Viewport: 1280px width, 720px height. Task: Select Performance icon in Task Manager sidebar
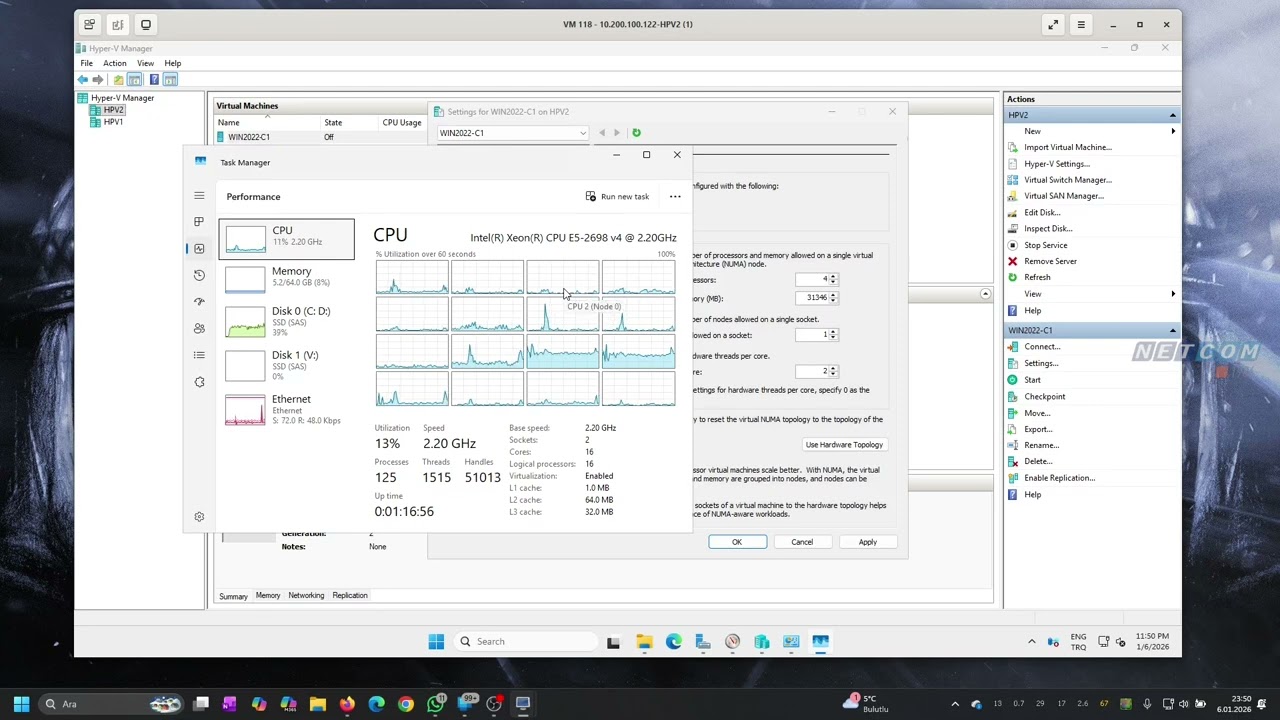click(x=199, y=248)
